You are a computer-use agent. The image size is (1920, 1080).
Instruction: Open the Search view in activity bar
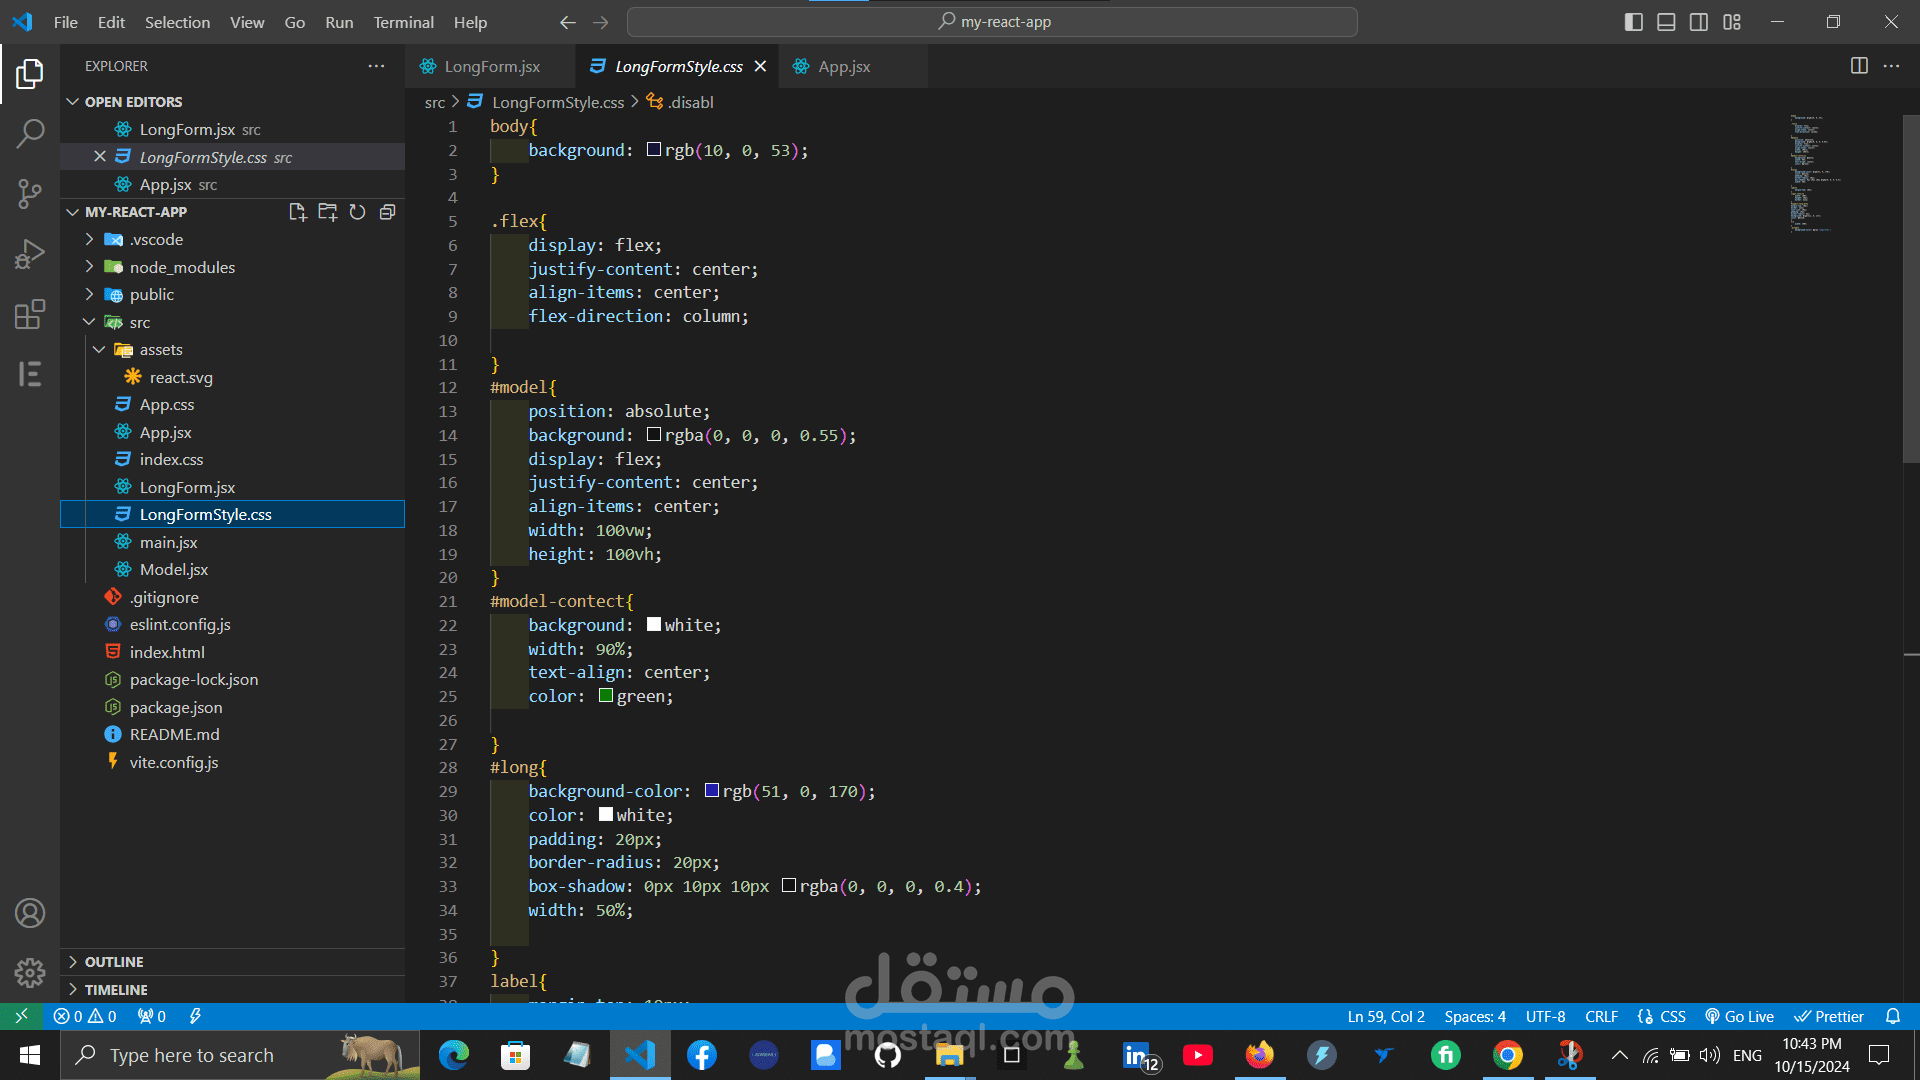point(30,133)
